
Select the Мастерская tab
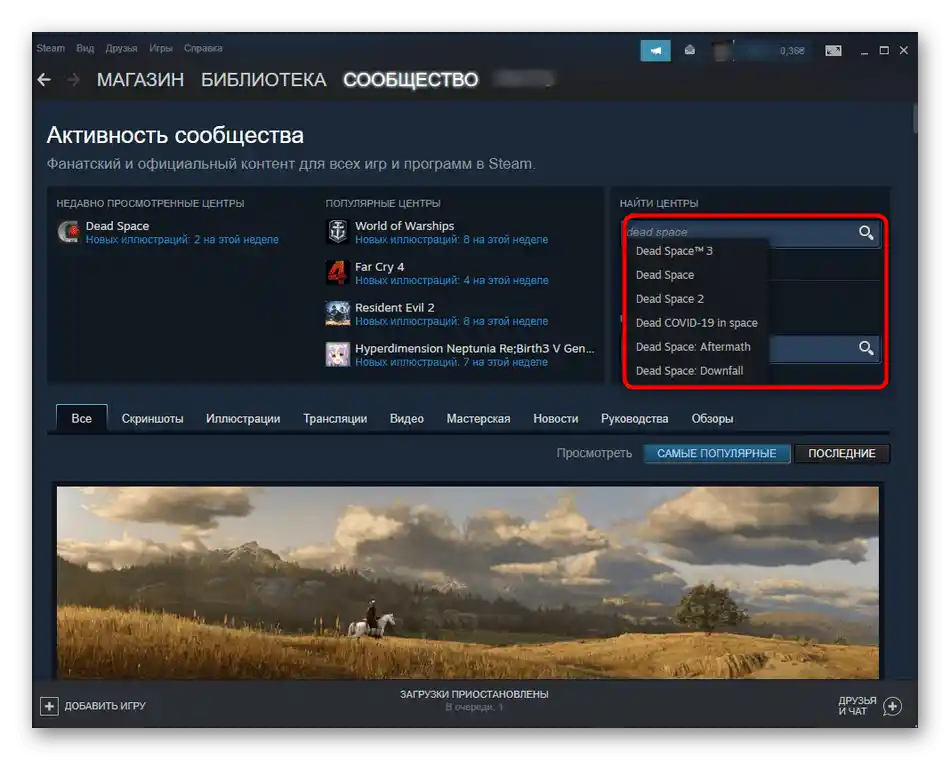[x=478, y=419]
